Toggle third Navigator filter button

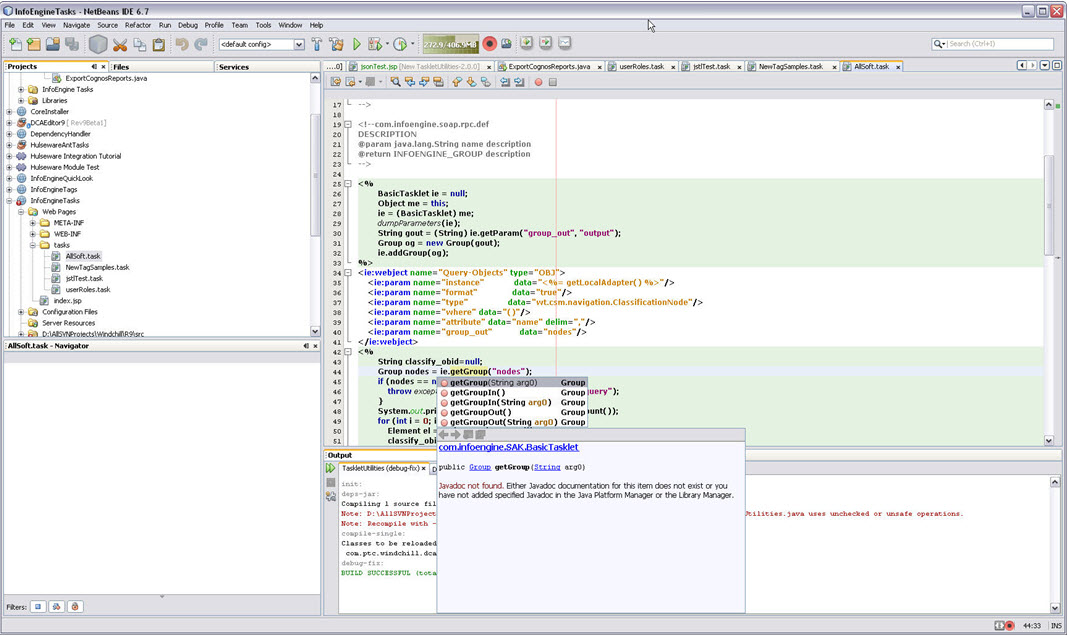pyautogui.click(x=75, y=607)
